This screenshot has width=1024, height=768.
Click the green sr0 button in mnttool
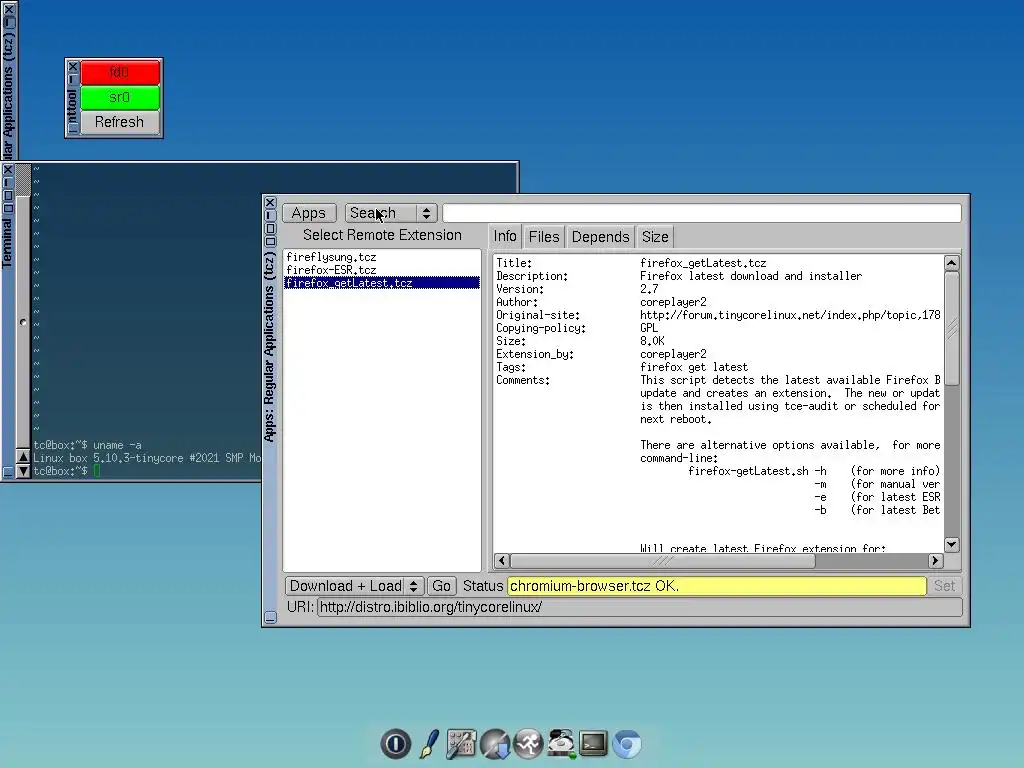120,97
